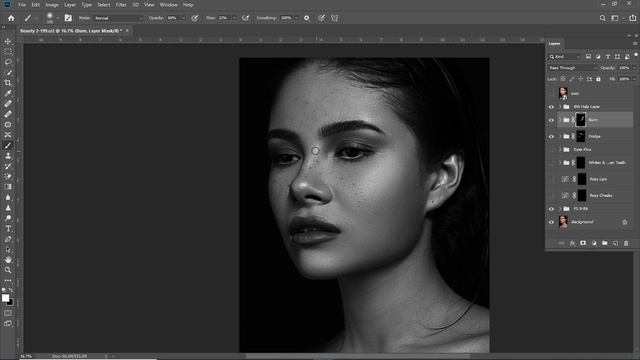Click the Layers panel tab
Image resolution: width=640 pixels, height=360 pixels.
tap(554, 44)
